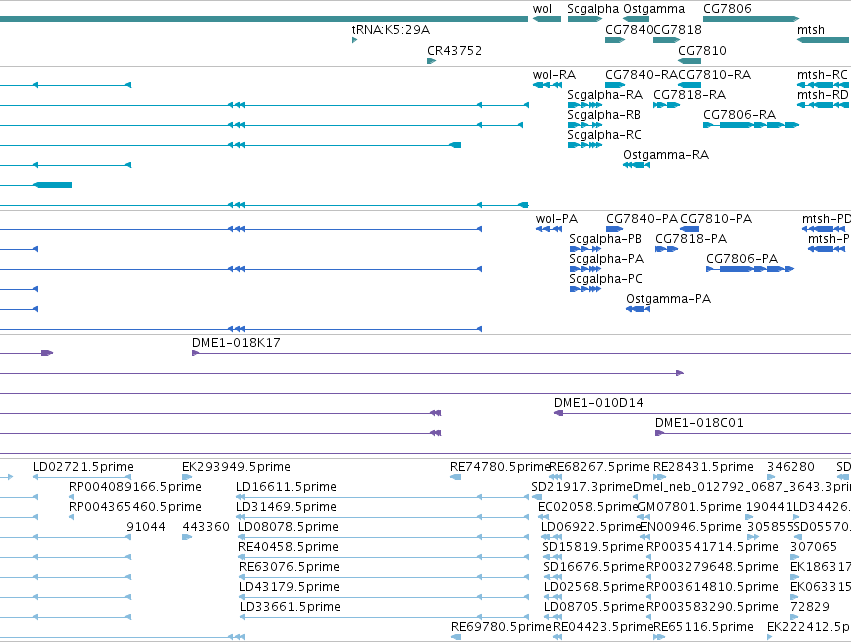Select the Scgalpha-PC protein glyph
The image size is (851, 642).
(585, 289)
